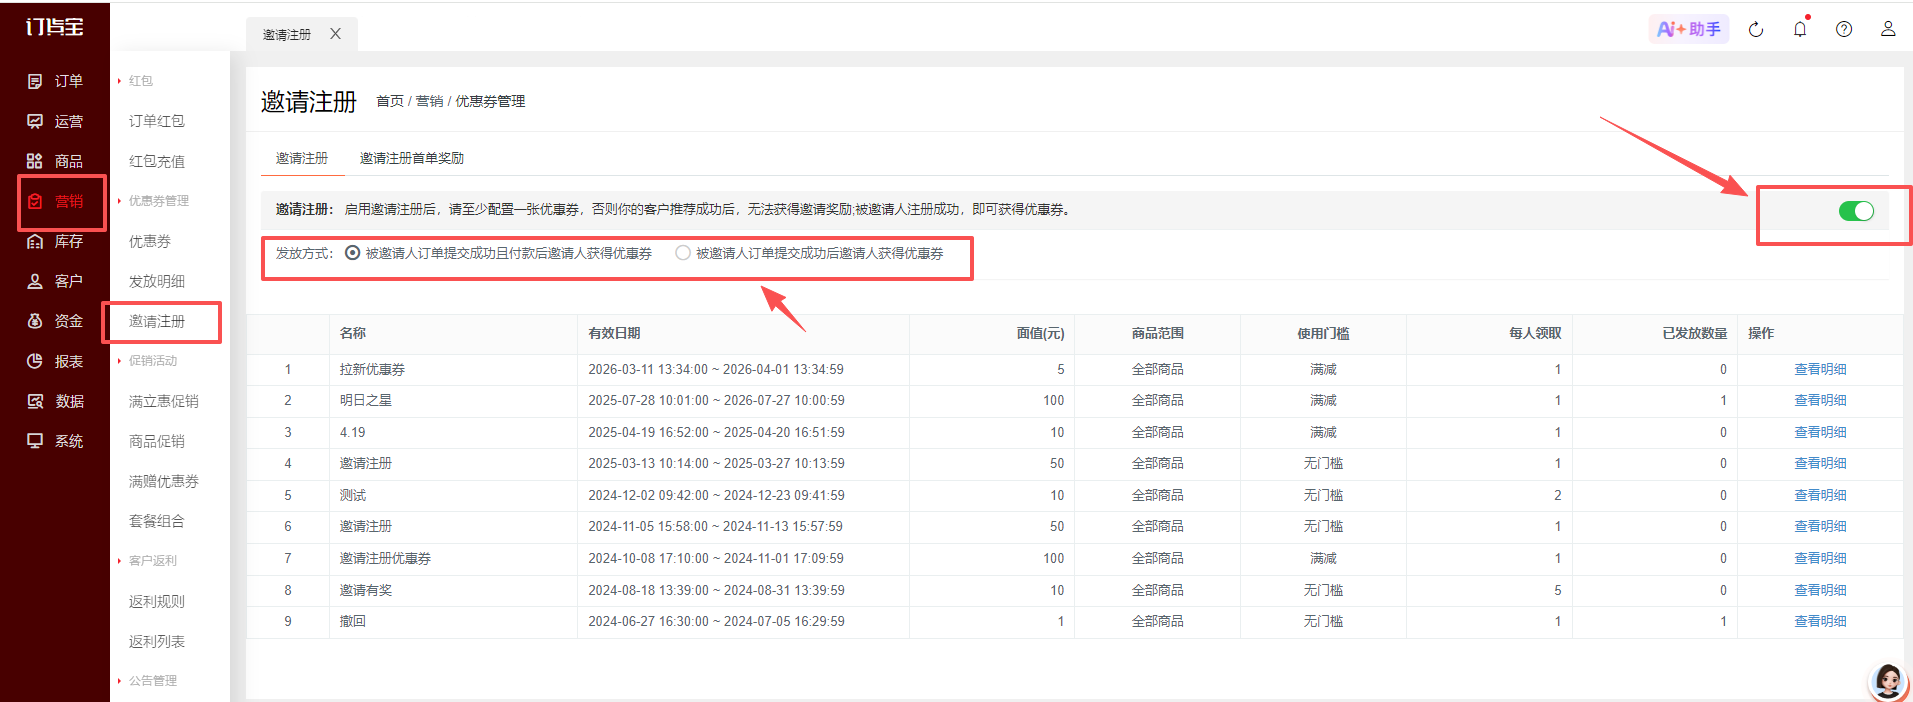Open 订单红包 menu item
Viewport: 1913px width, 702px height.
pyautogui.click(x=157, y=121)
